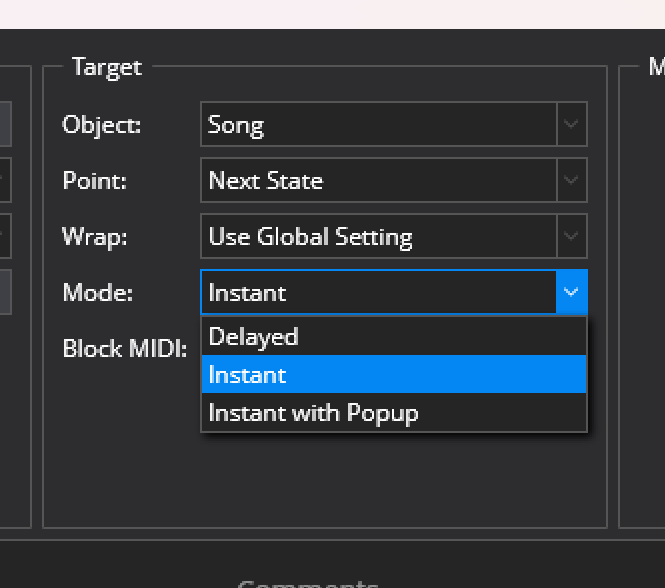Select highlighted Instant option in list
665x588 pixels.
click(x=394, y=374)
